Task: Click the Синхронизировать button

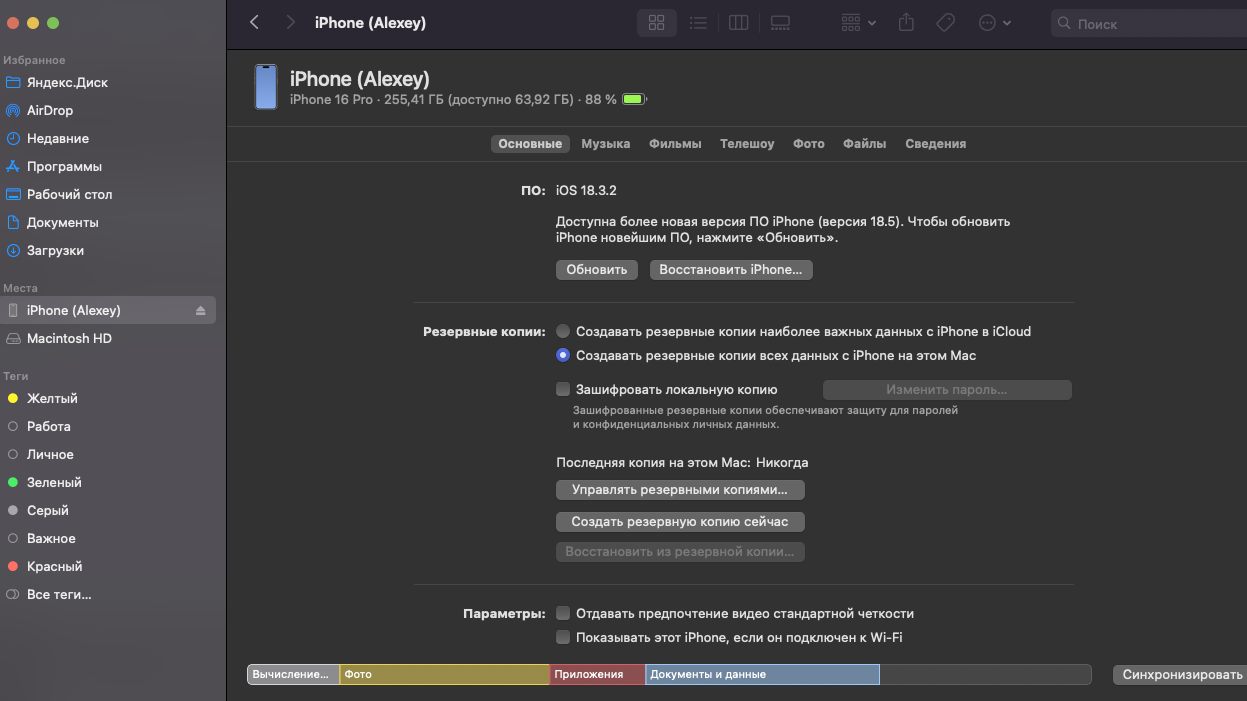Action: coord(1180,675)
